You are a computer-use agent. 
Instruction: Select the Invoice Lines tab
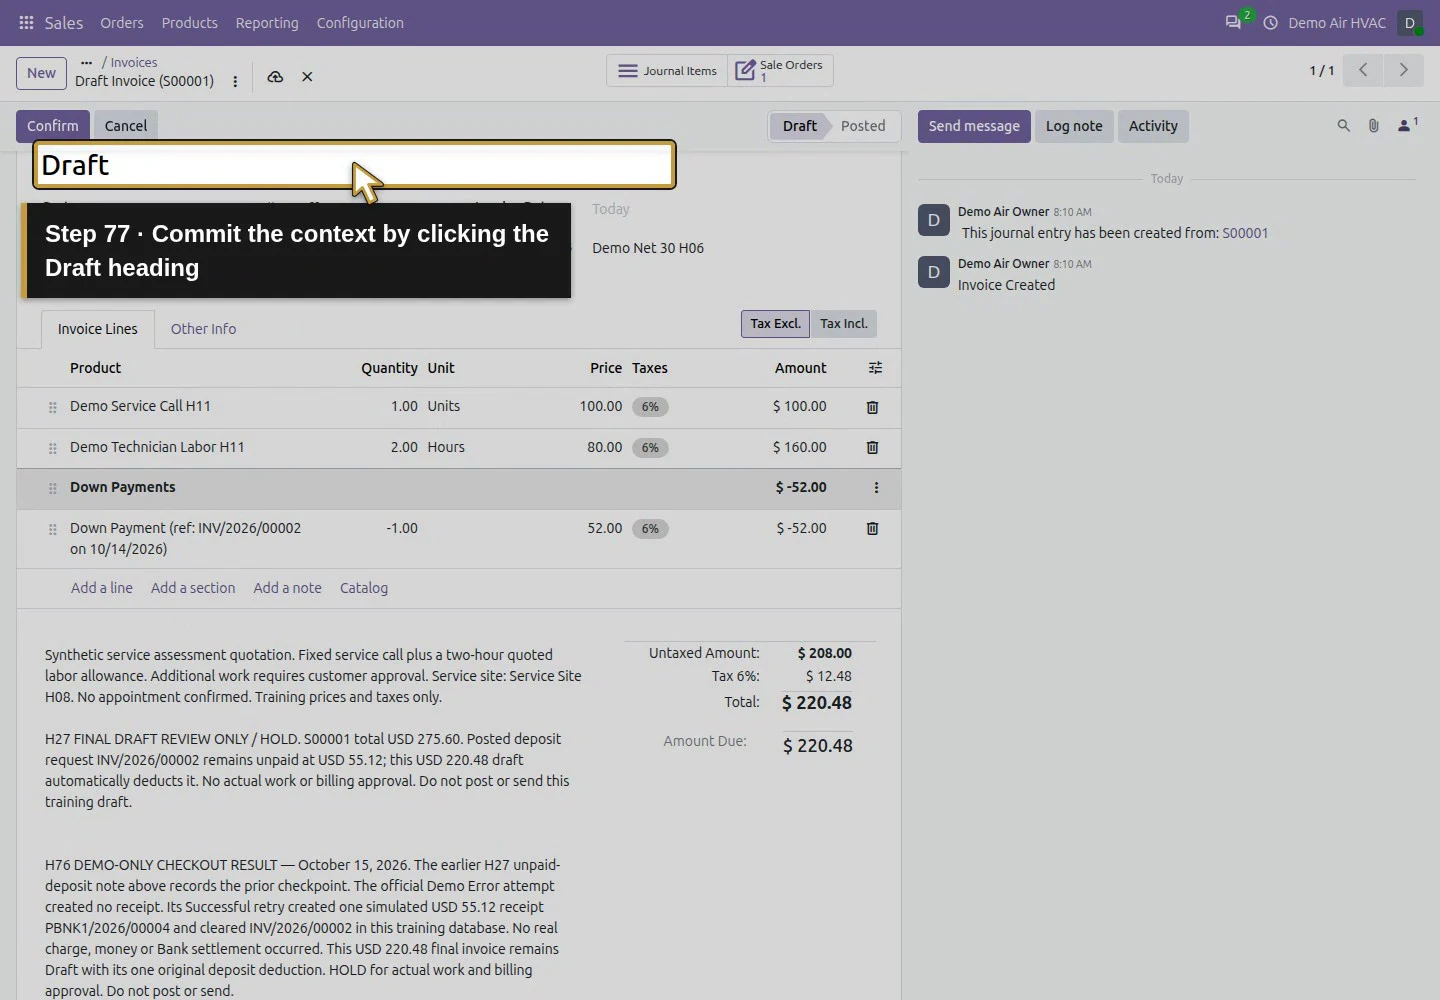(x=98, y=329)
